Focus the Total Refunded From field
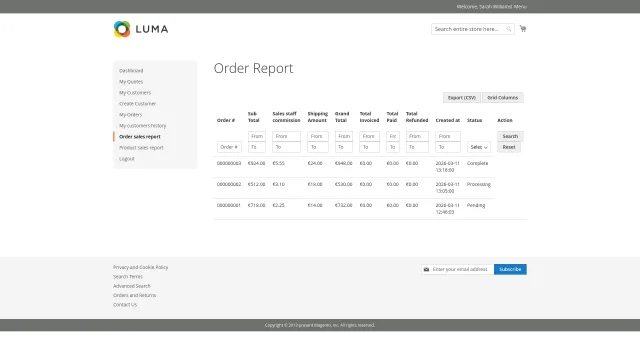Image resolution: width=640 pixels, height=360 pixels. click(x=417, y=136)
